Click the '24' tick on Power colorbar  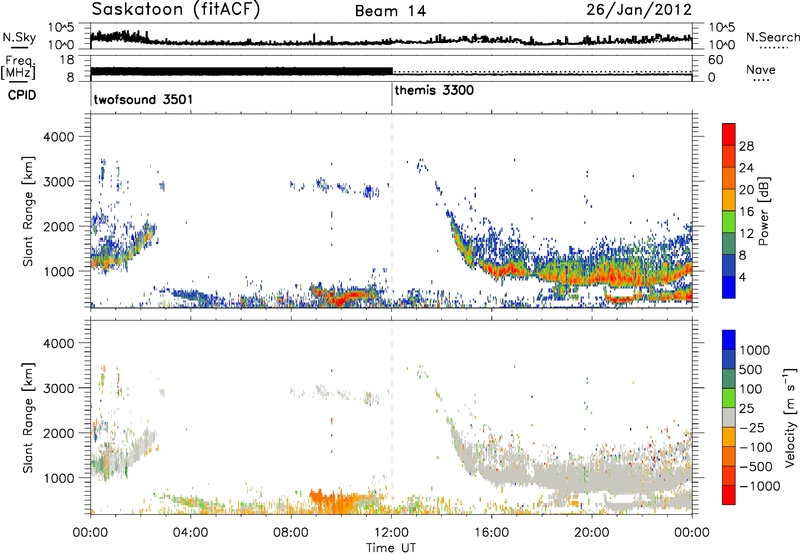tap(746, 168)
